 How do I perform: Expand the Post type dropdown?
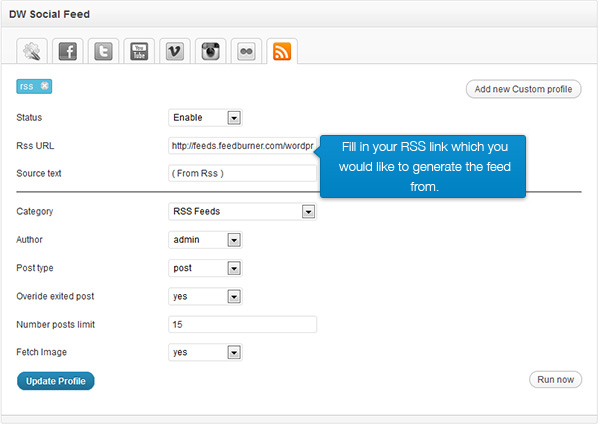point(205,268)
